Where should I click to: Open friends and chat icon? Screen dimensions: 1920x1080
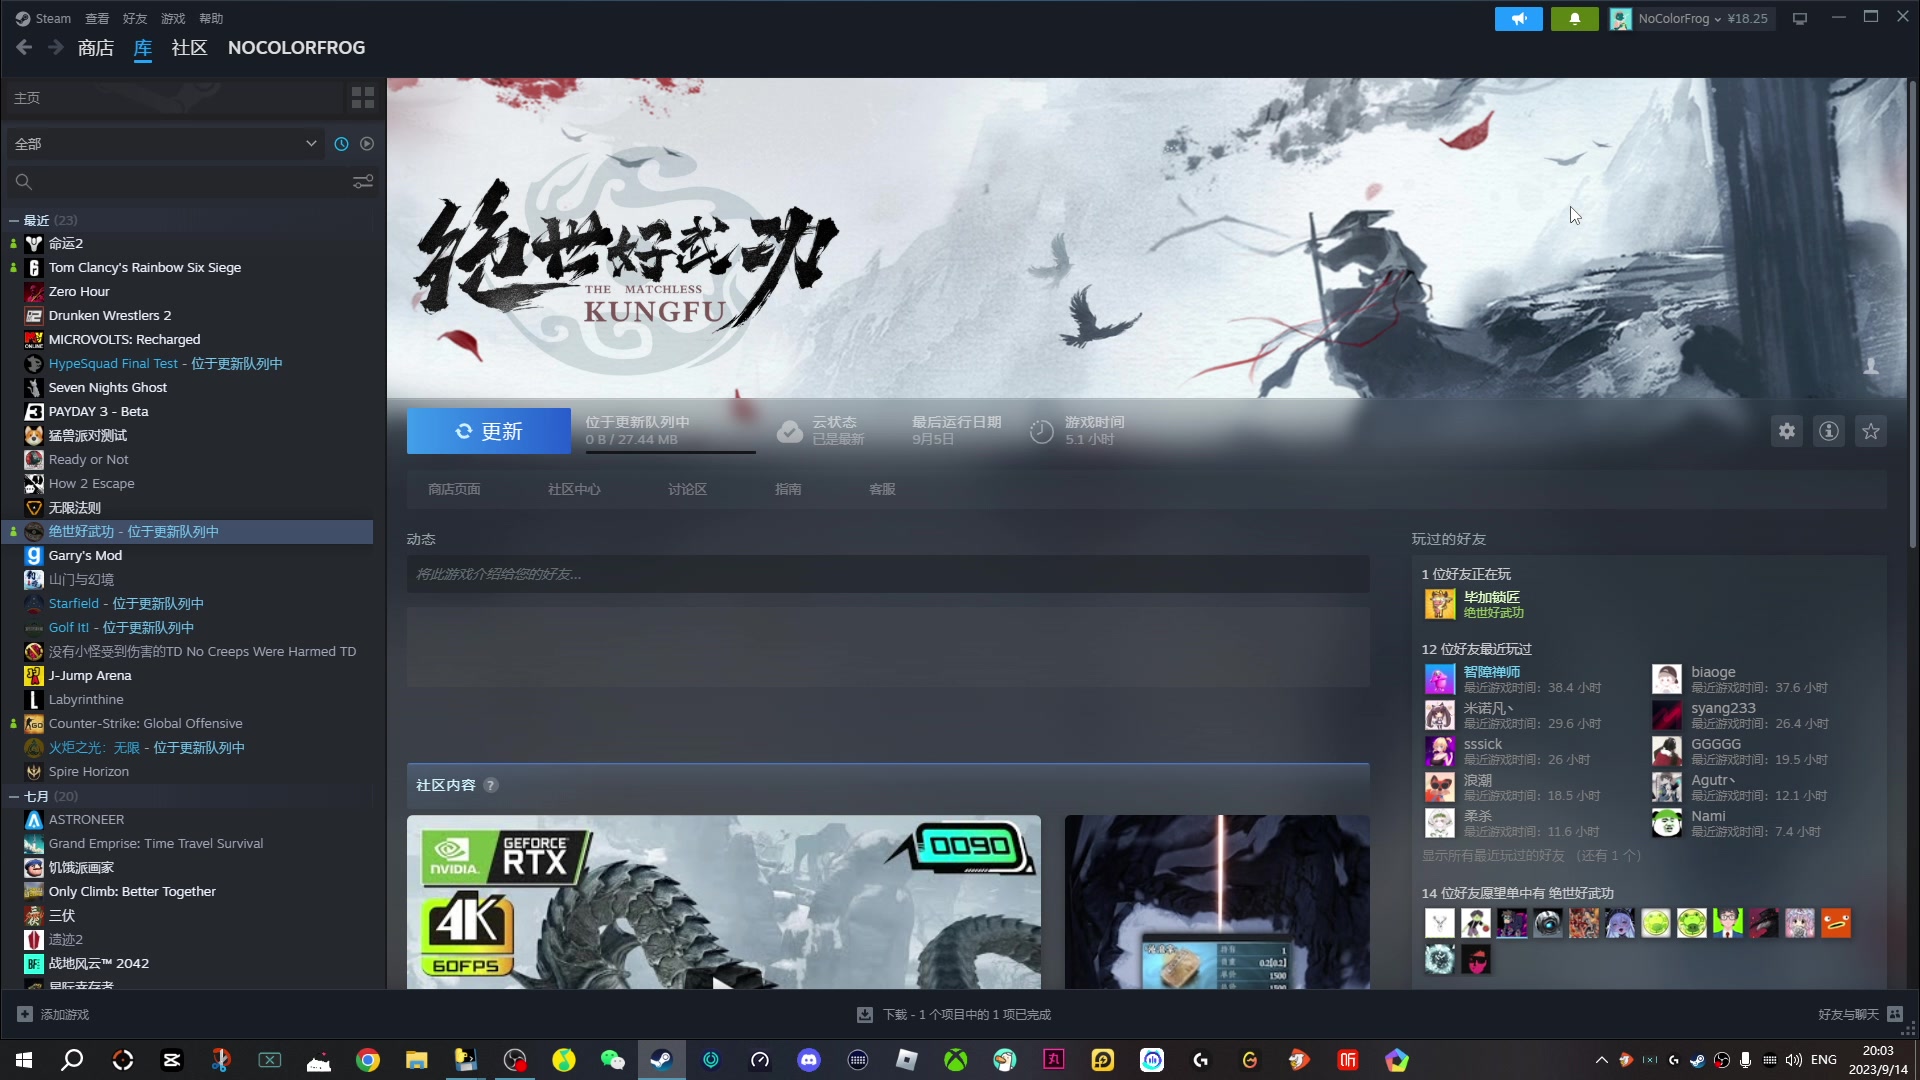pos(1895,1014)
